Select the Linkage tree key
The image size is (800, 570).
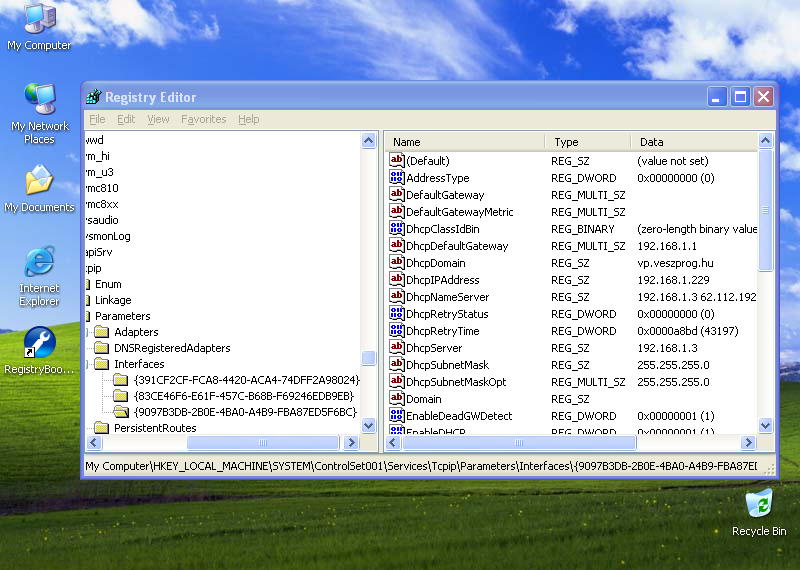point(113,300)
